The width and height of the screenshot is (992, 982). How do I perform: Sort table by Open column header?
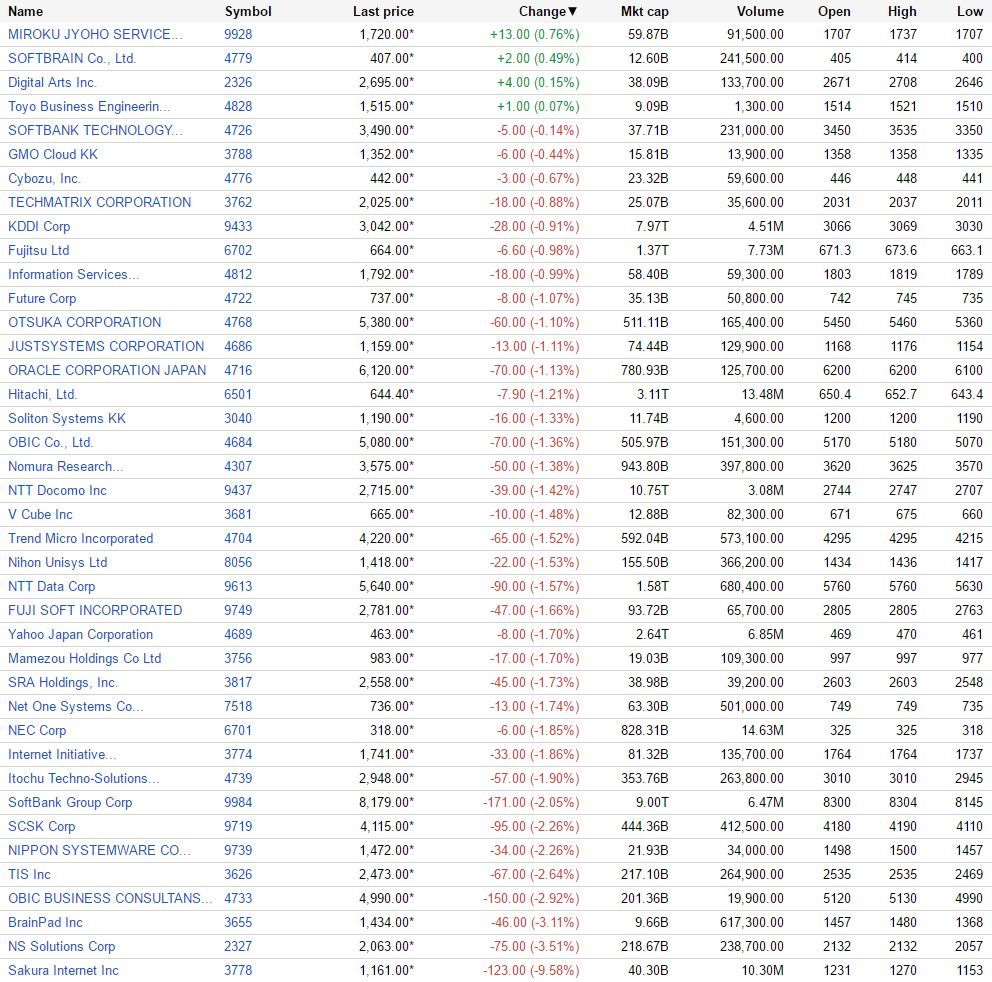tap(834, 11)
